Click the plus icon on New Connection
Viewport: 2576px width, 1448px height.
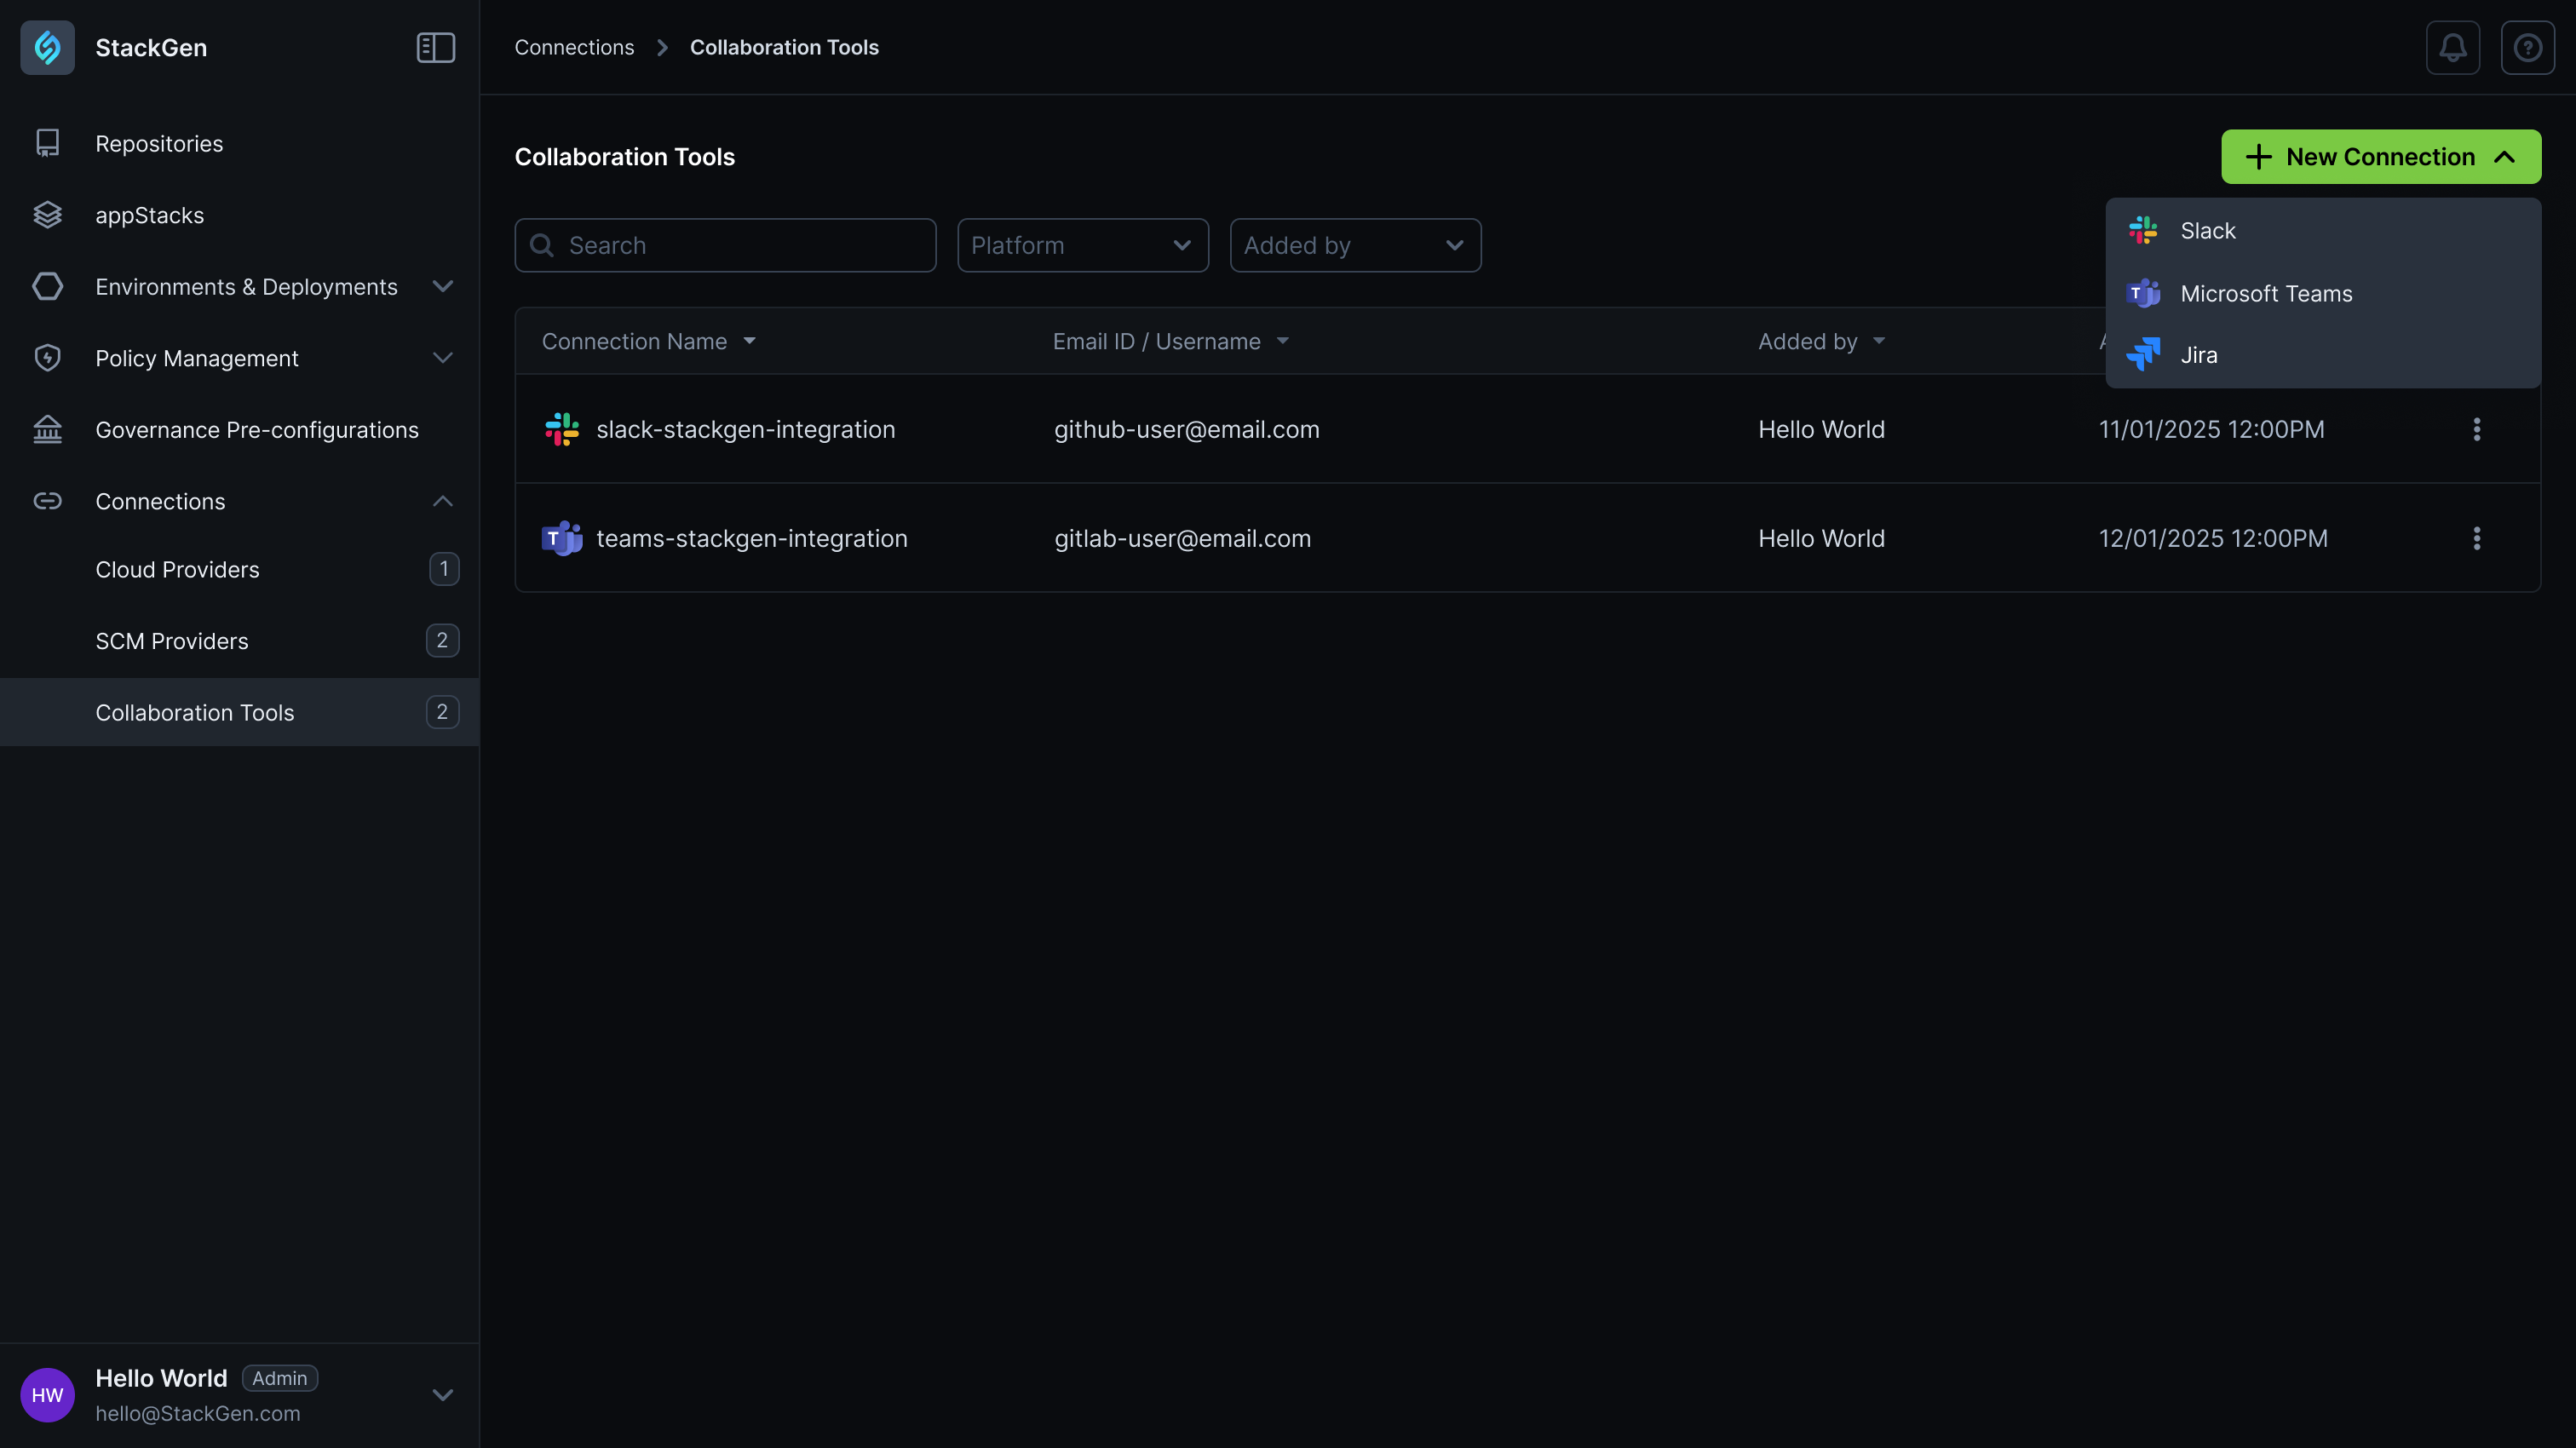point(2258,157)
